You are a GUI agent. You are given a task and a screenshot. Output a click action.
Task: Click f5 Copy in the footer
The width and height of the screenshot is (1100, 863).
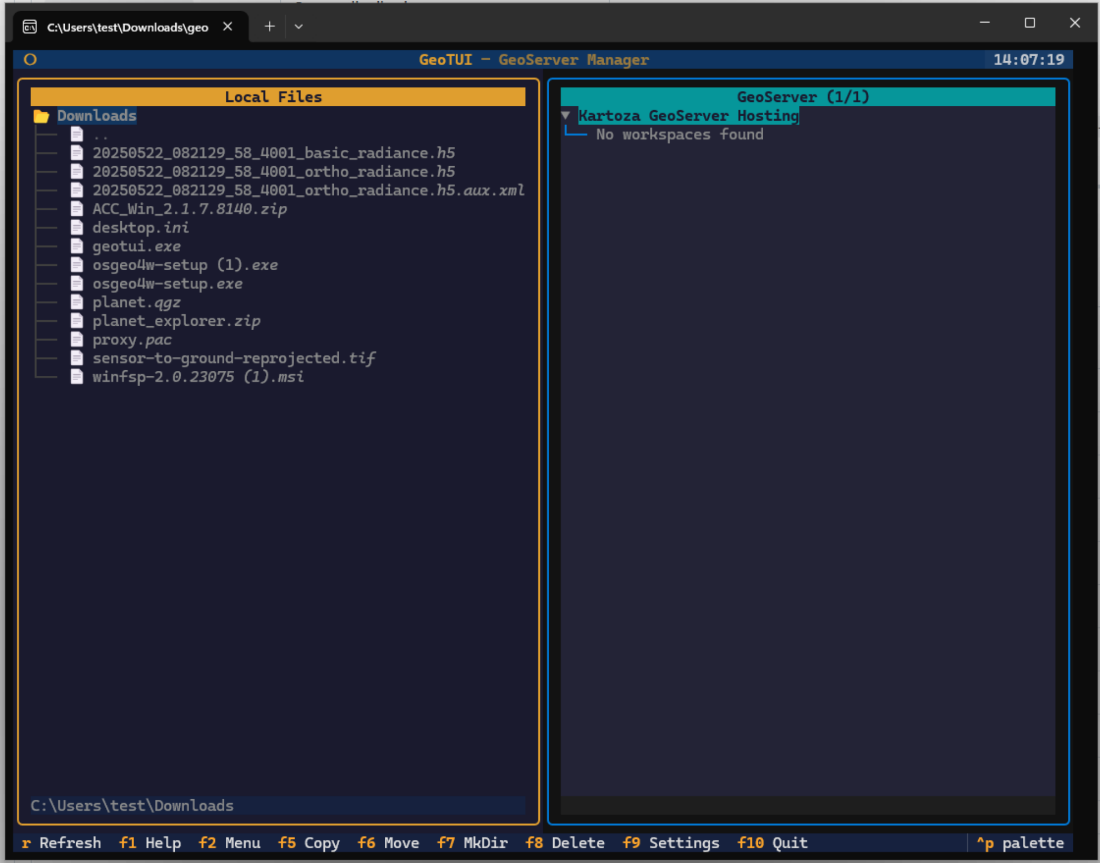[309, 843]
